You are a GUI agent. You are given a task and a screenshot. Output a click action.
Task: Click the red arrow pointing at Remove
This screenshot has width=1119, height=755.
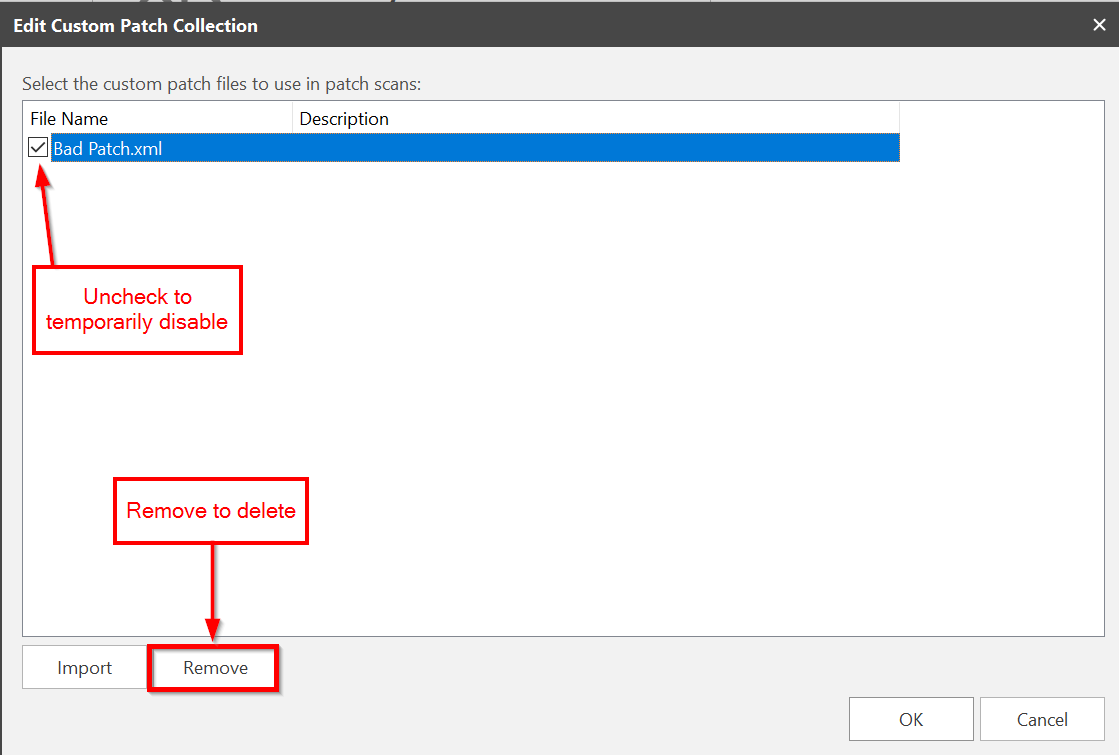(x=212, y=590)
